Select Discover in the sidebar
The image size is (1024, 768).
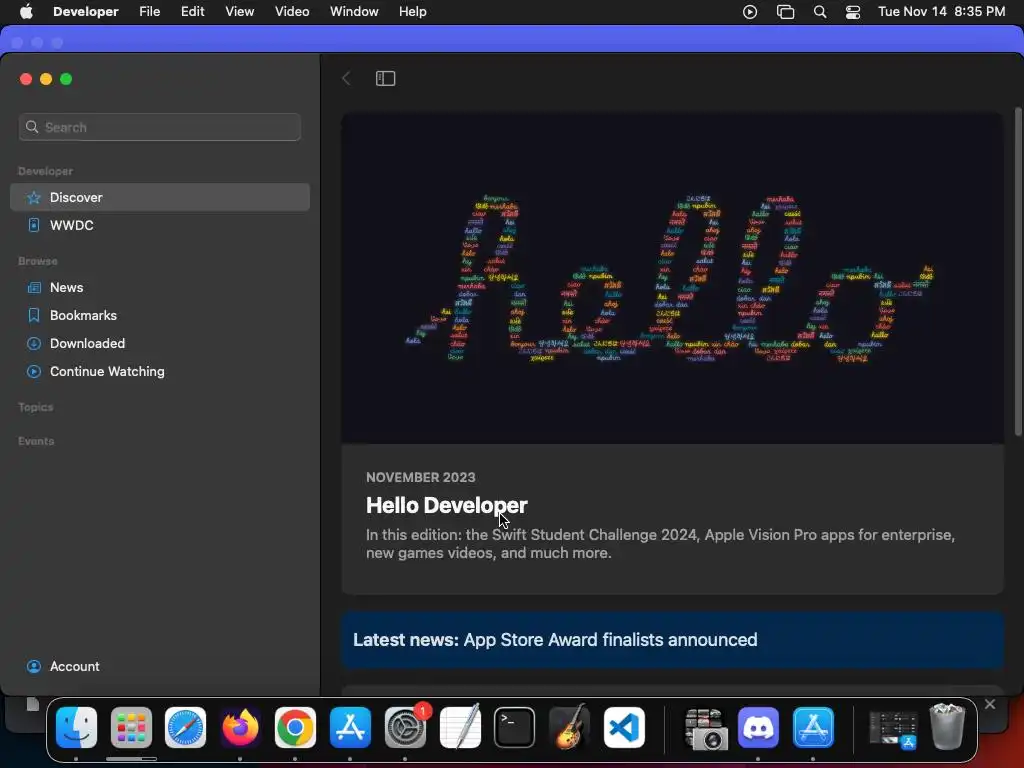tap(159, 197)
